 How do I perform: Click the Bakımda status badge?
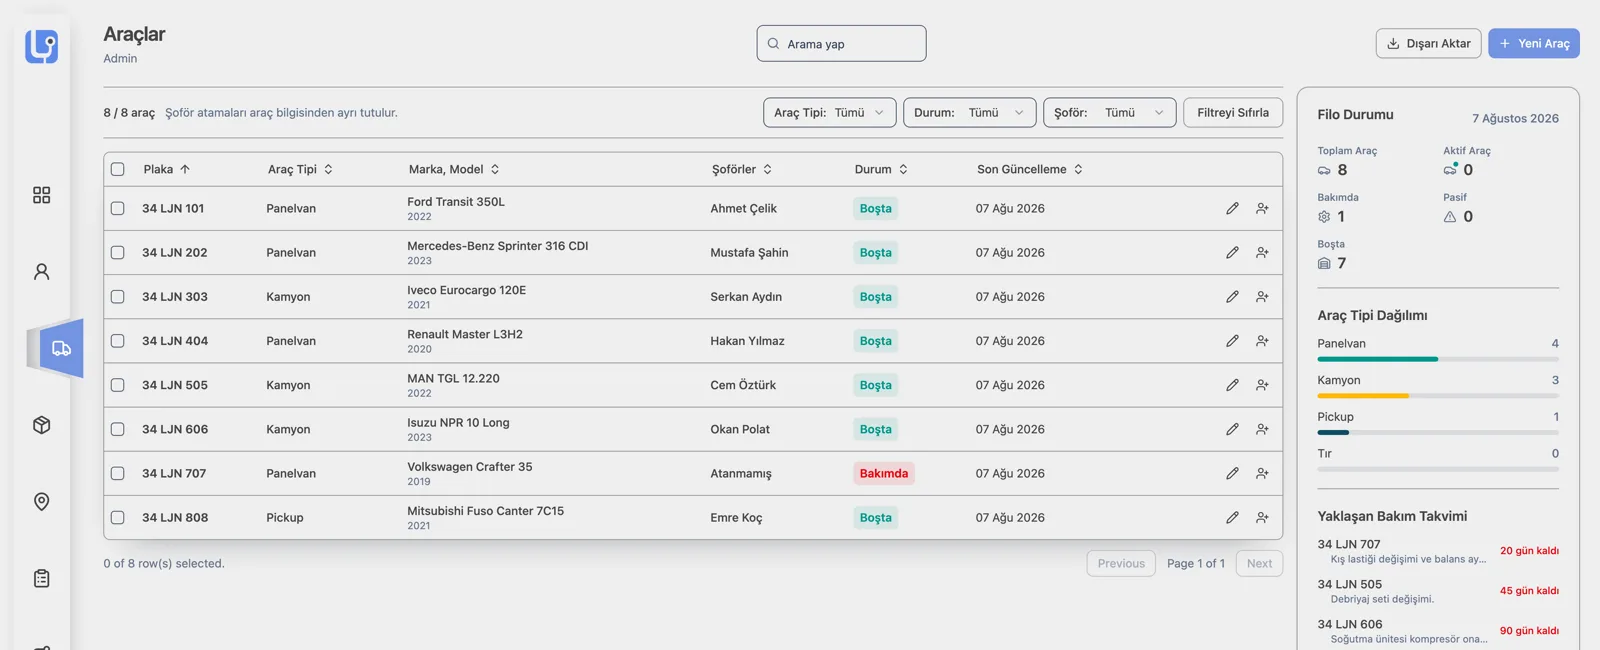tap(884, 473)
